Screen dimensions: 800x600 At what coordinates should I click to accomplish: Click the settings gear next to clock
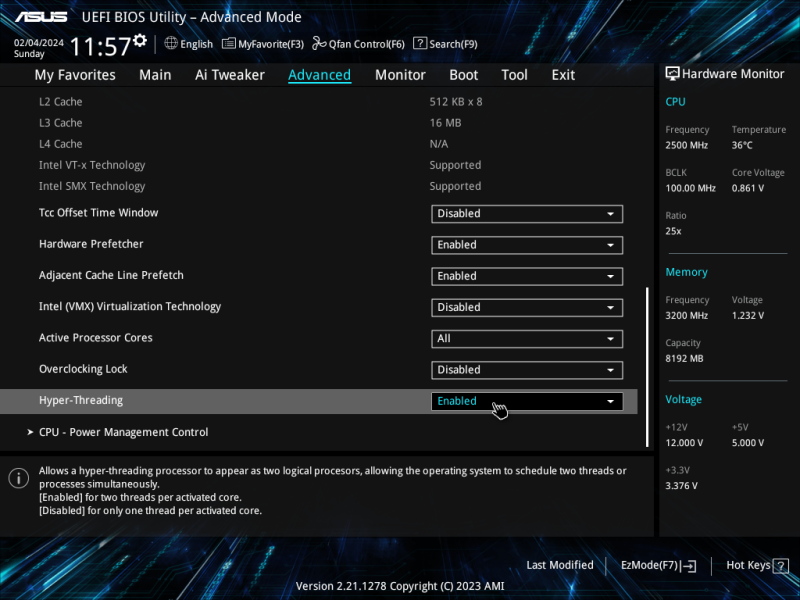(140, 40)
